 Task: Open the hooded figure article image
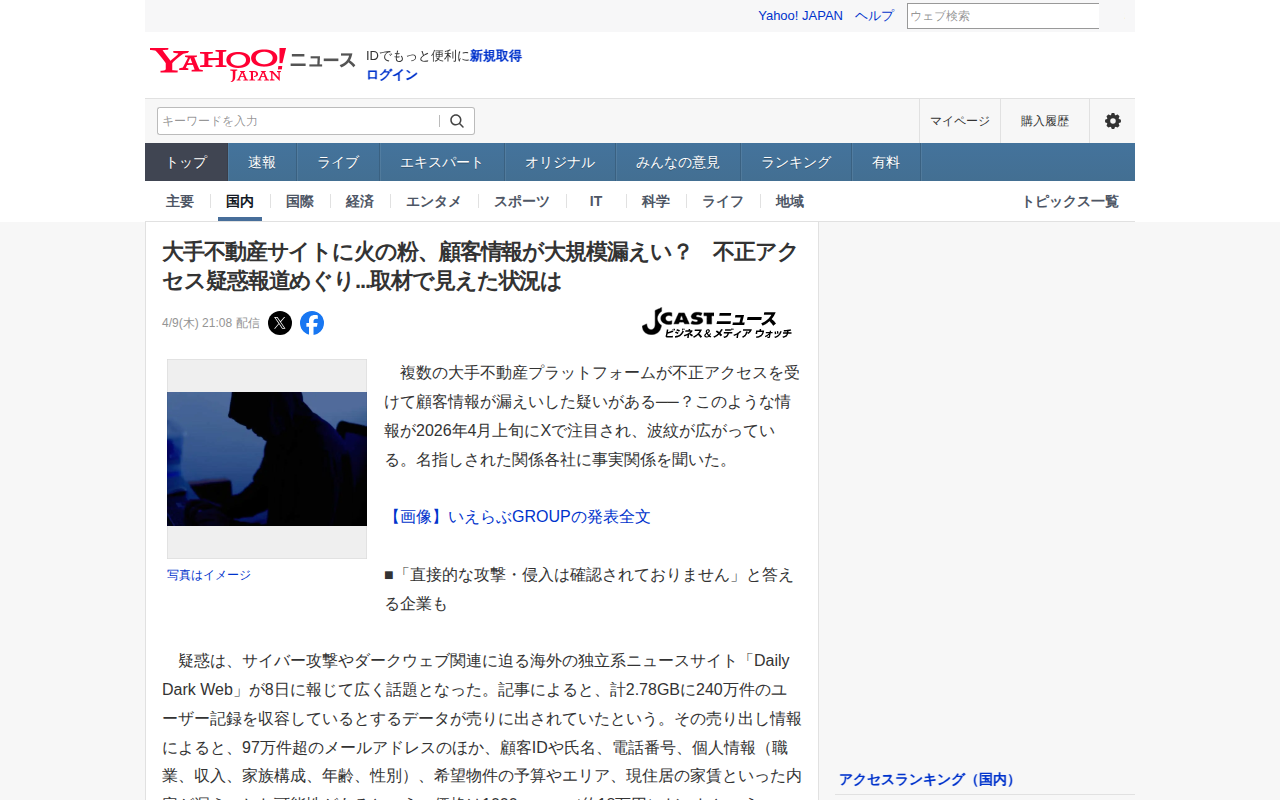click(267, 459)
